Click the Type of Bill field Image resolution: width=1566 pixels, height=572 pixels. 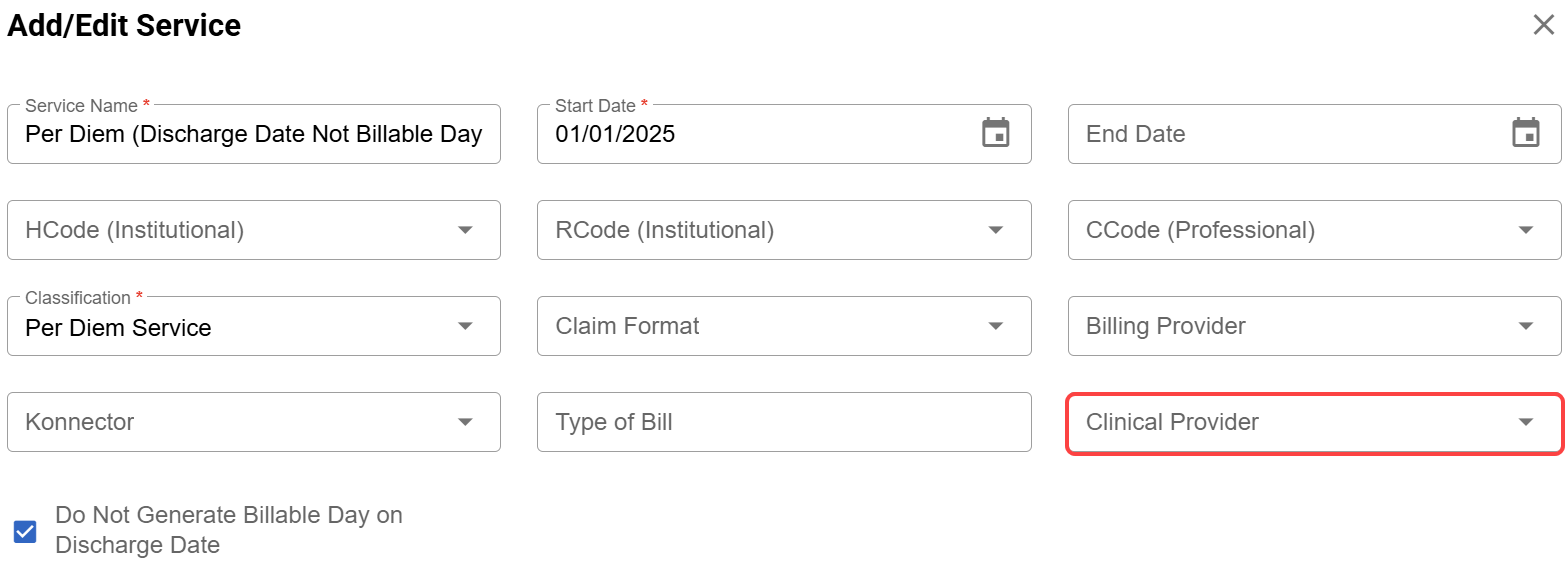point(783,422)
